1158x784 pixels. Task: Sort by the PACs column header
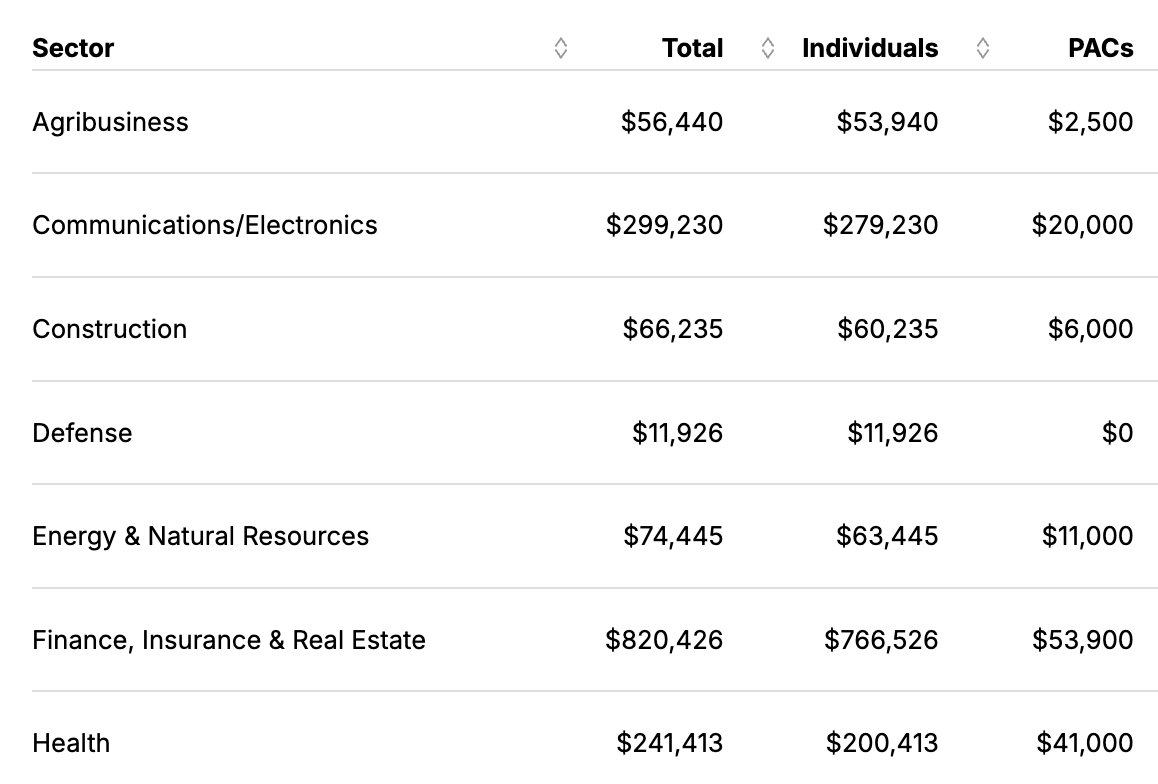[1100, 48]
